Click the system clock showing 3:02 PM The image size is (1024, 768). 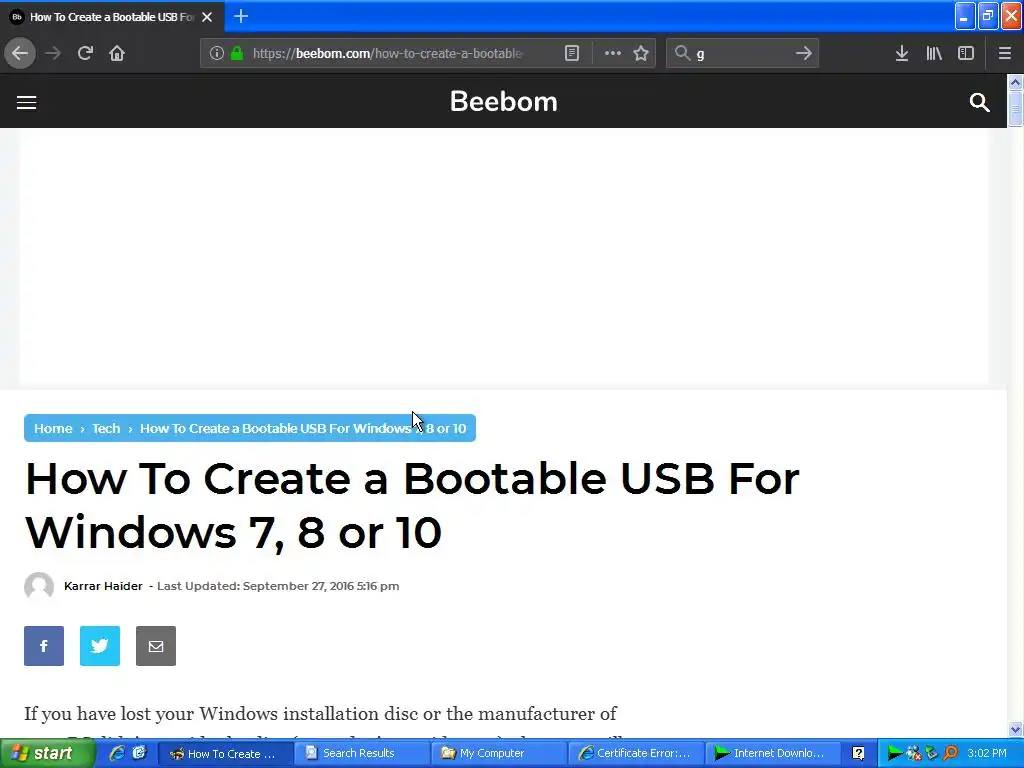[x=987, y=753]
